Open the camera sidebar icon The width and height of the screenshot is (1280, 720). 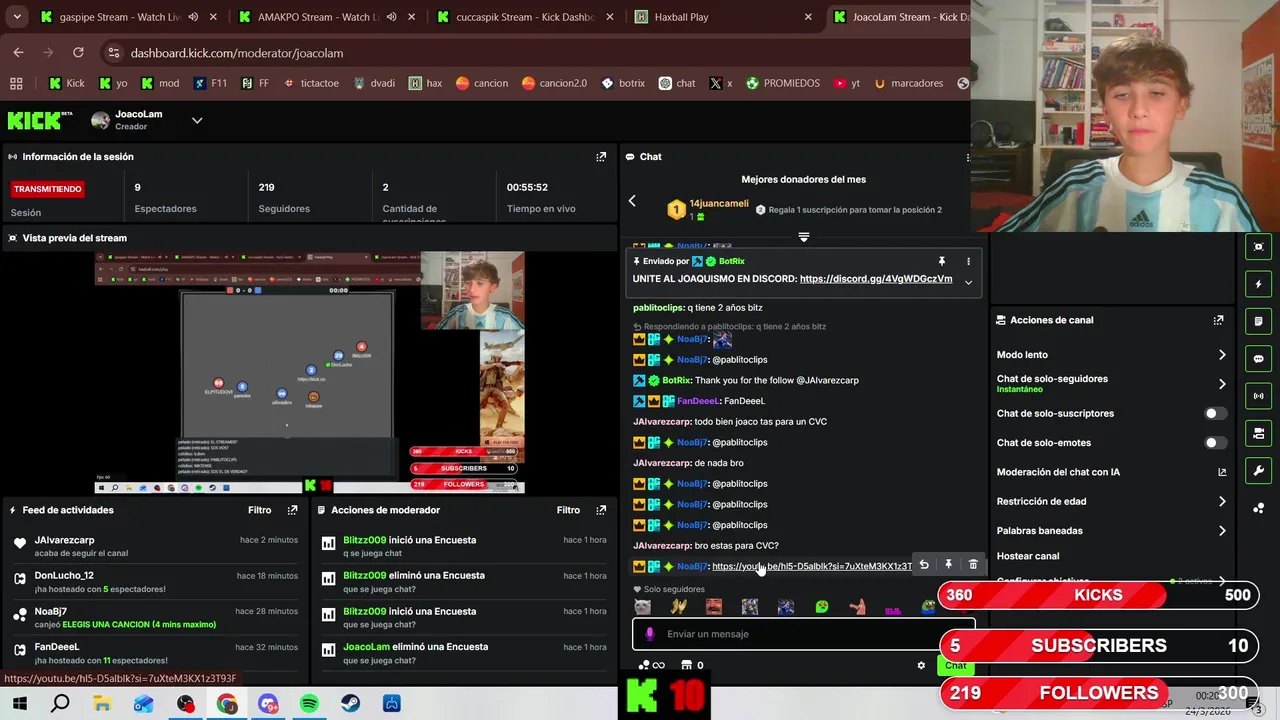tap(1258, 433)
